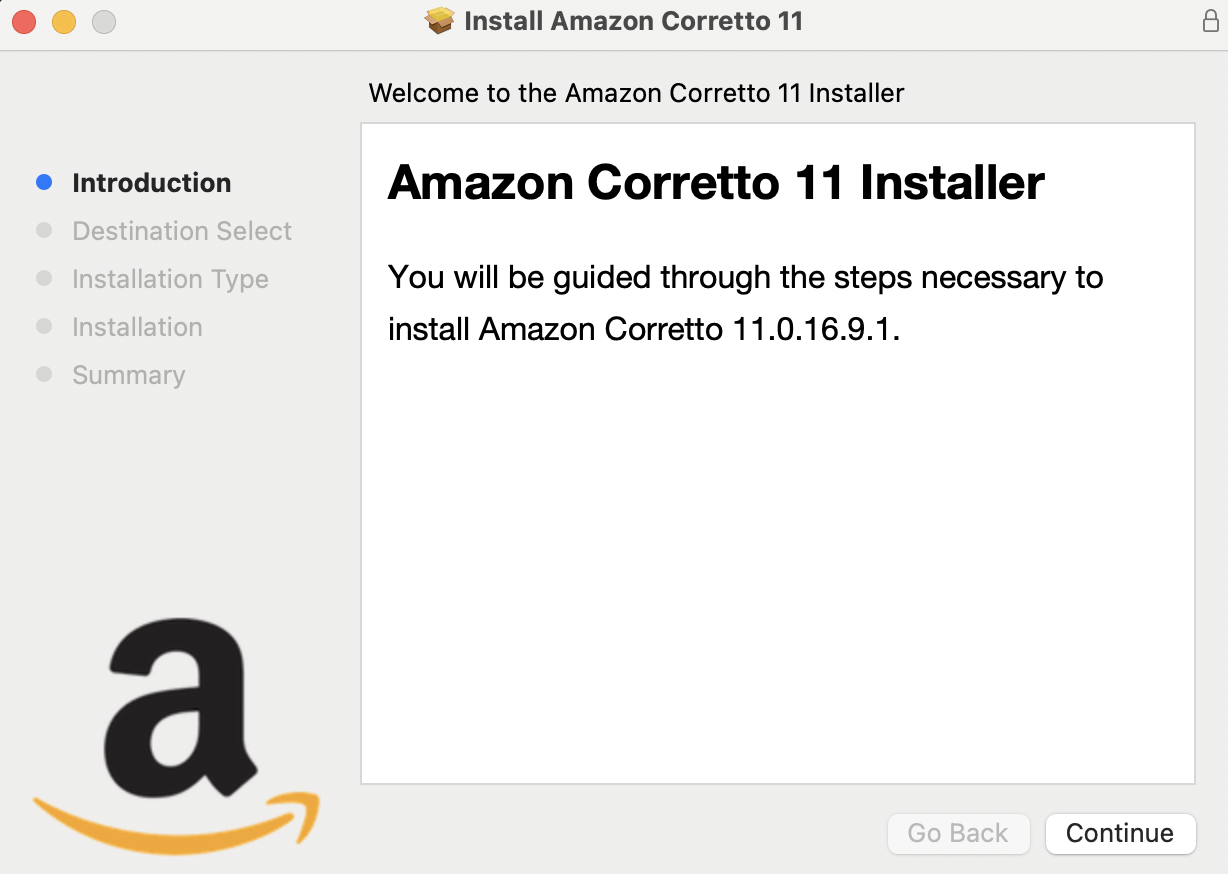Select the Installation Type step
Image resolution: width=1228 pixels, height=874 pixels.
[x=170, y=279]
